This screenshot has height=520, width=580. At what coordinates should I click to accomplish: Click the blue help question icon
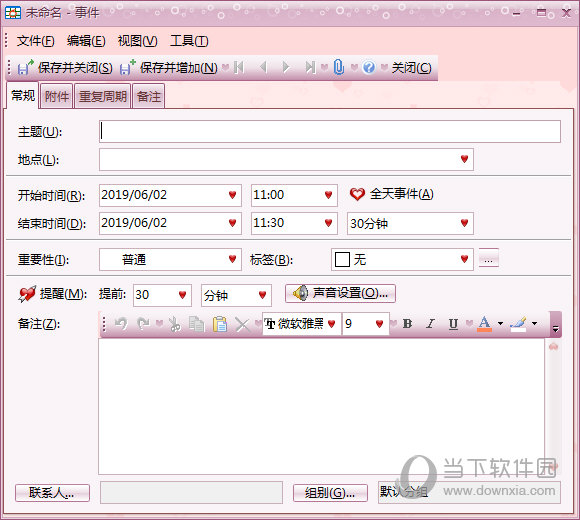(x=369, y=67)
